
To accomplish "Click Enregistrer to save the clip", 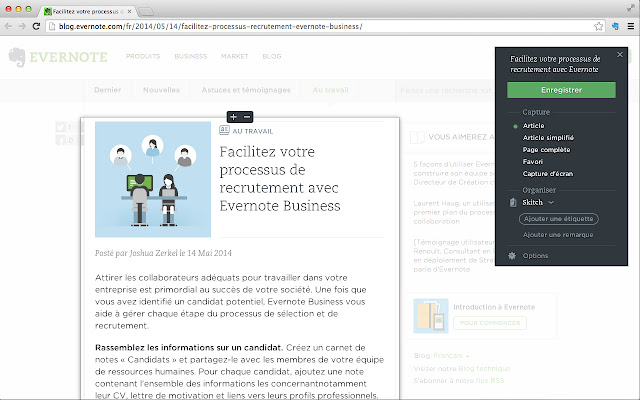I will (561, 90).
